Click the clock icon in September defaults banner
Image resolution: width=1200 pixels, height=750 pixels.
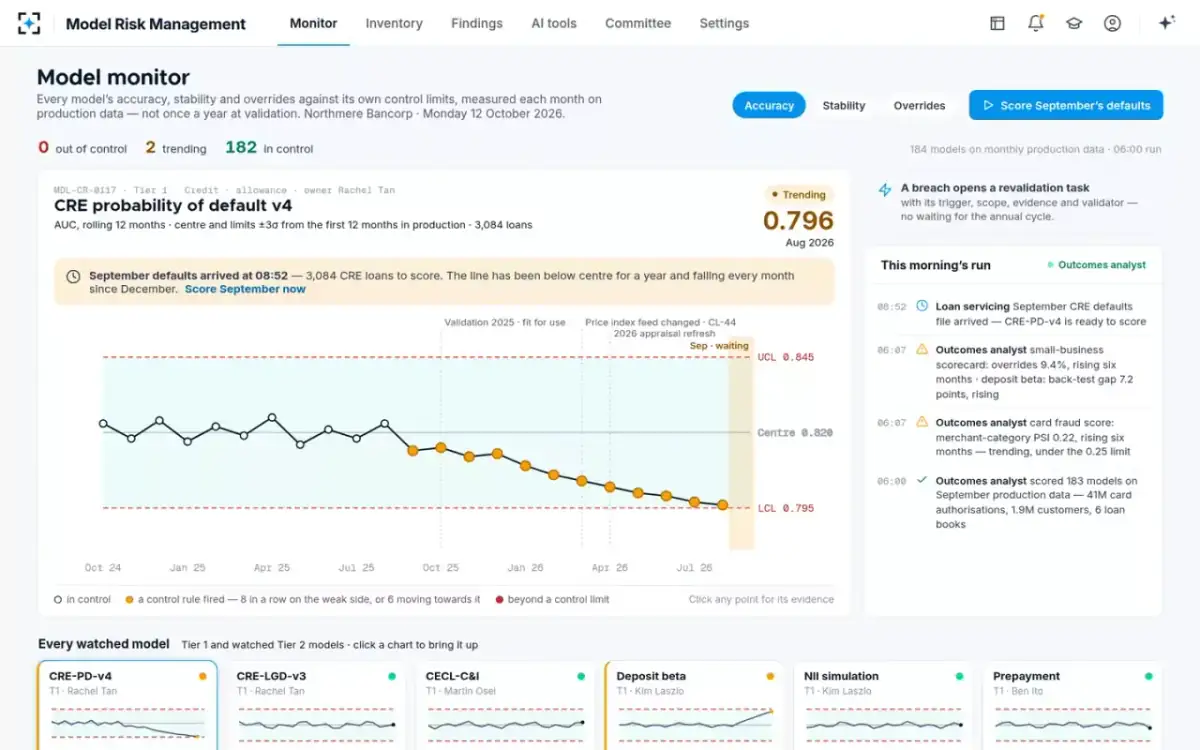tap(73, 276)
